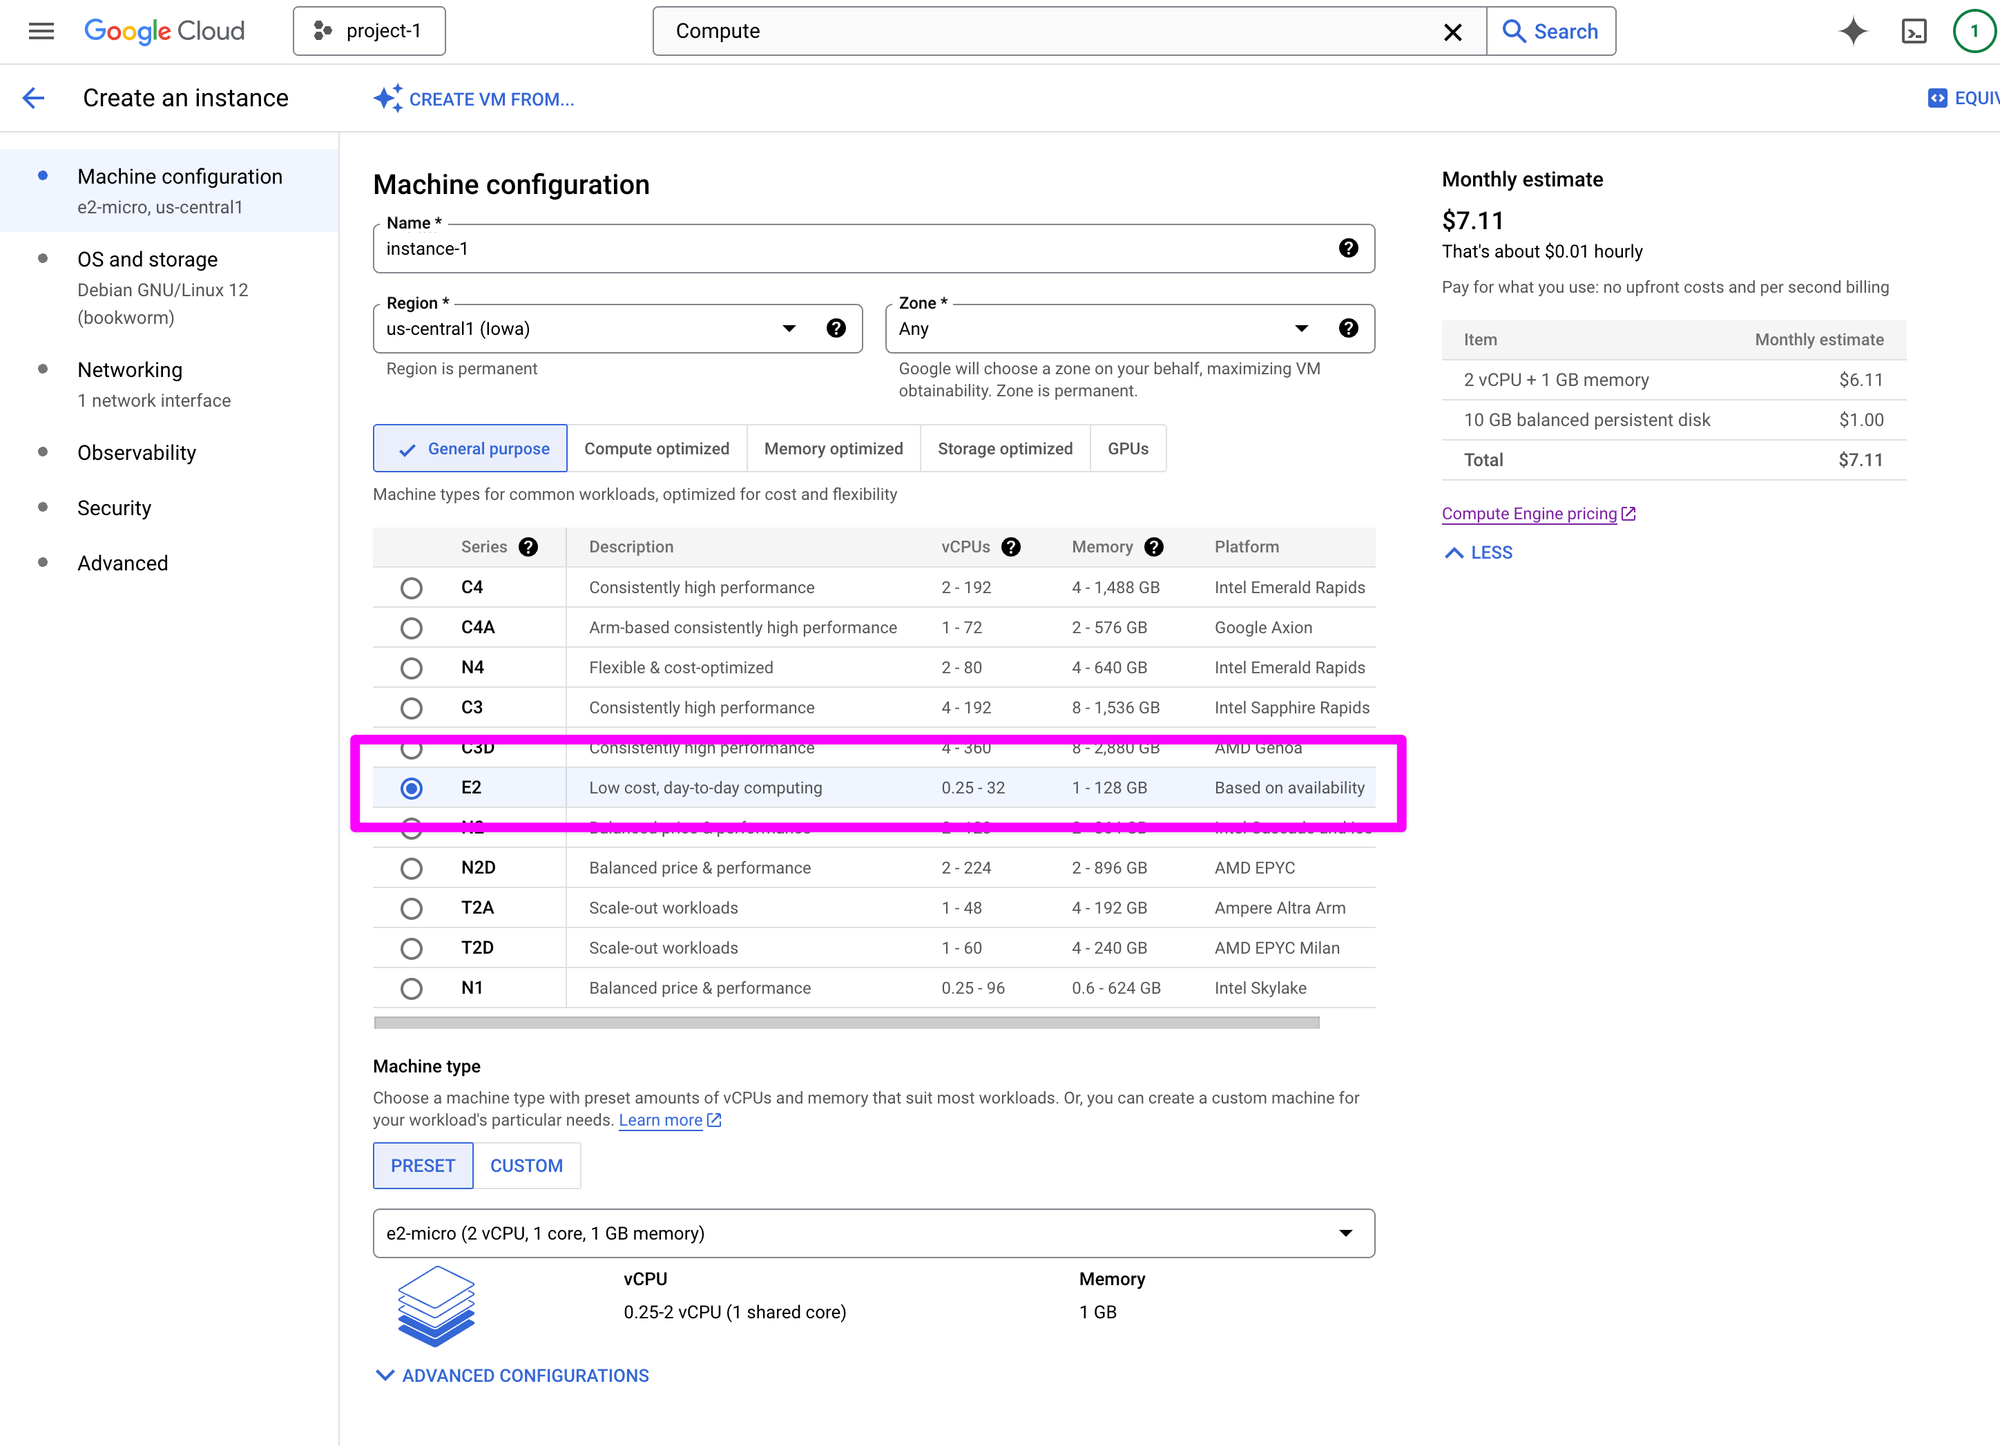Click the back arrow beside Create an instance
This screenshot has width=2000, height=1446.
[x=34, y=98]
